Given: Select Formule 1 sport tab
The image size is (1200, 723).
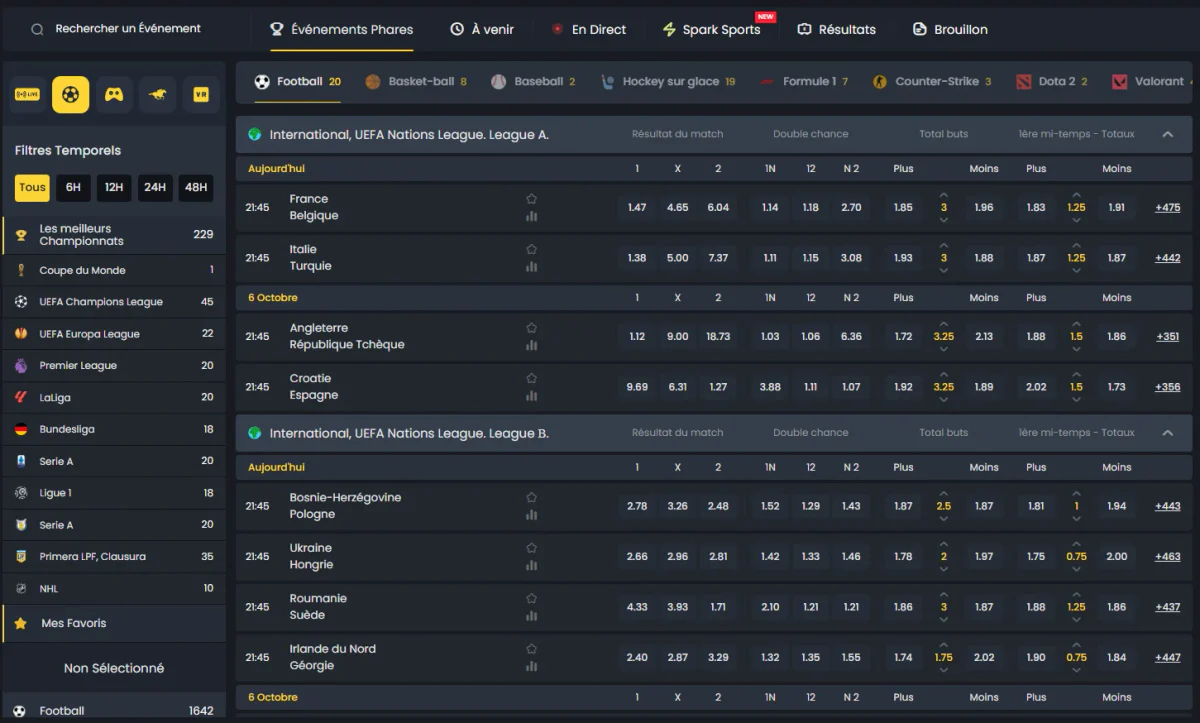Looking at the screenshot, I should tap(804, 81).
